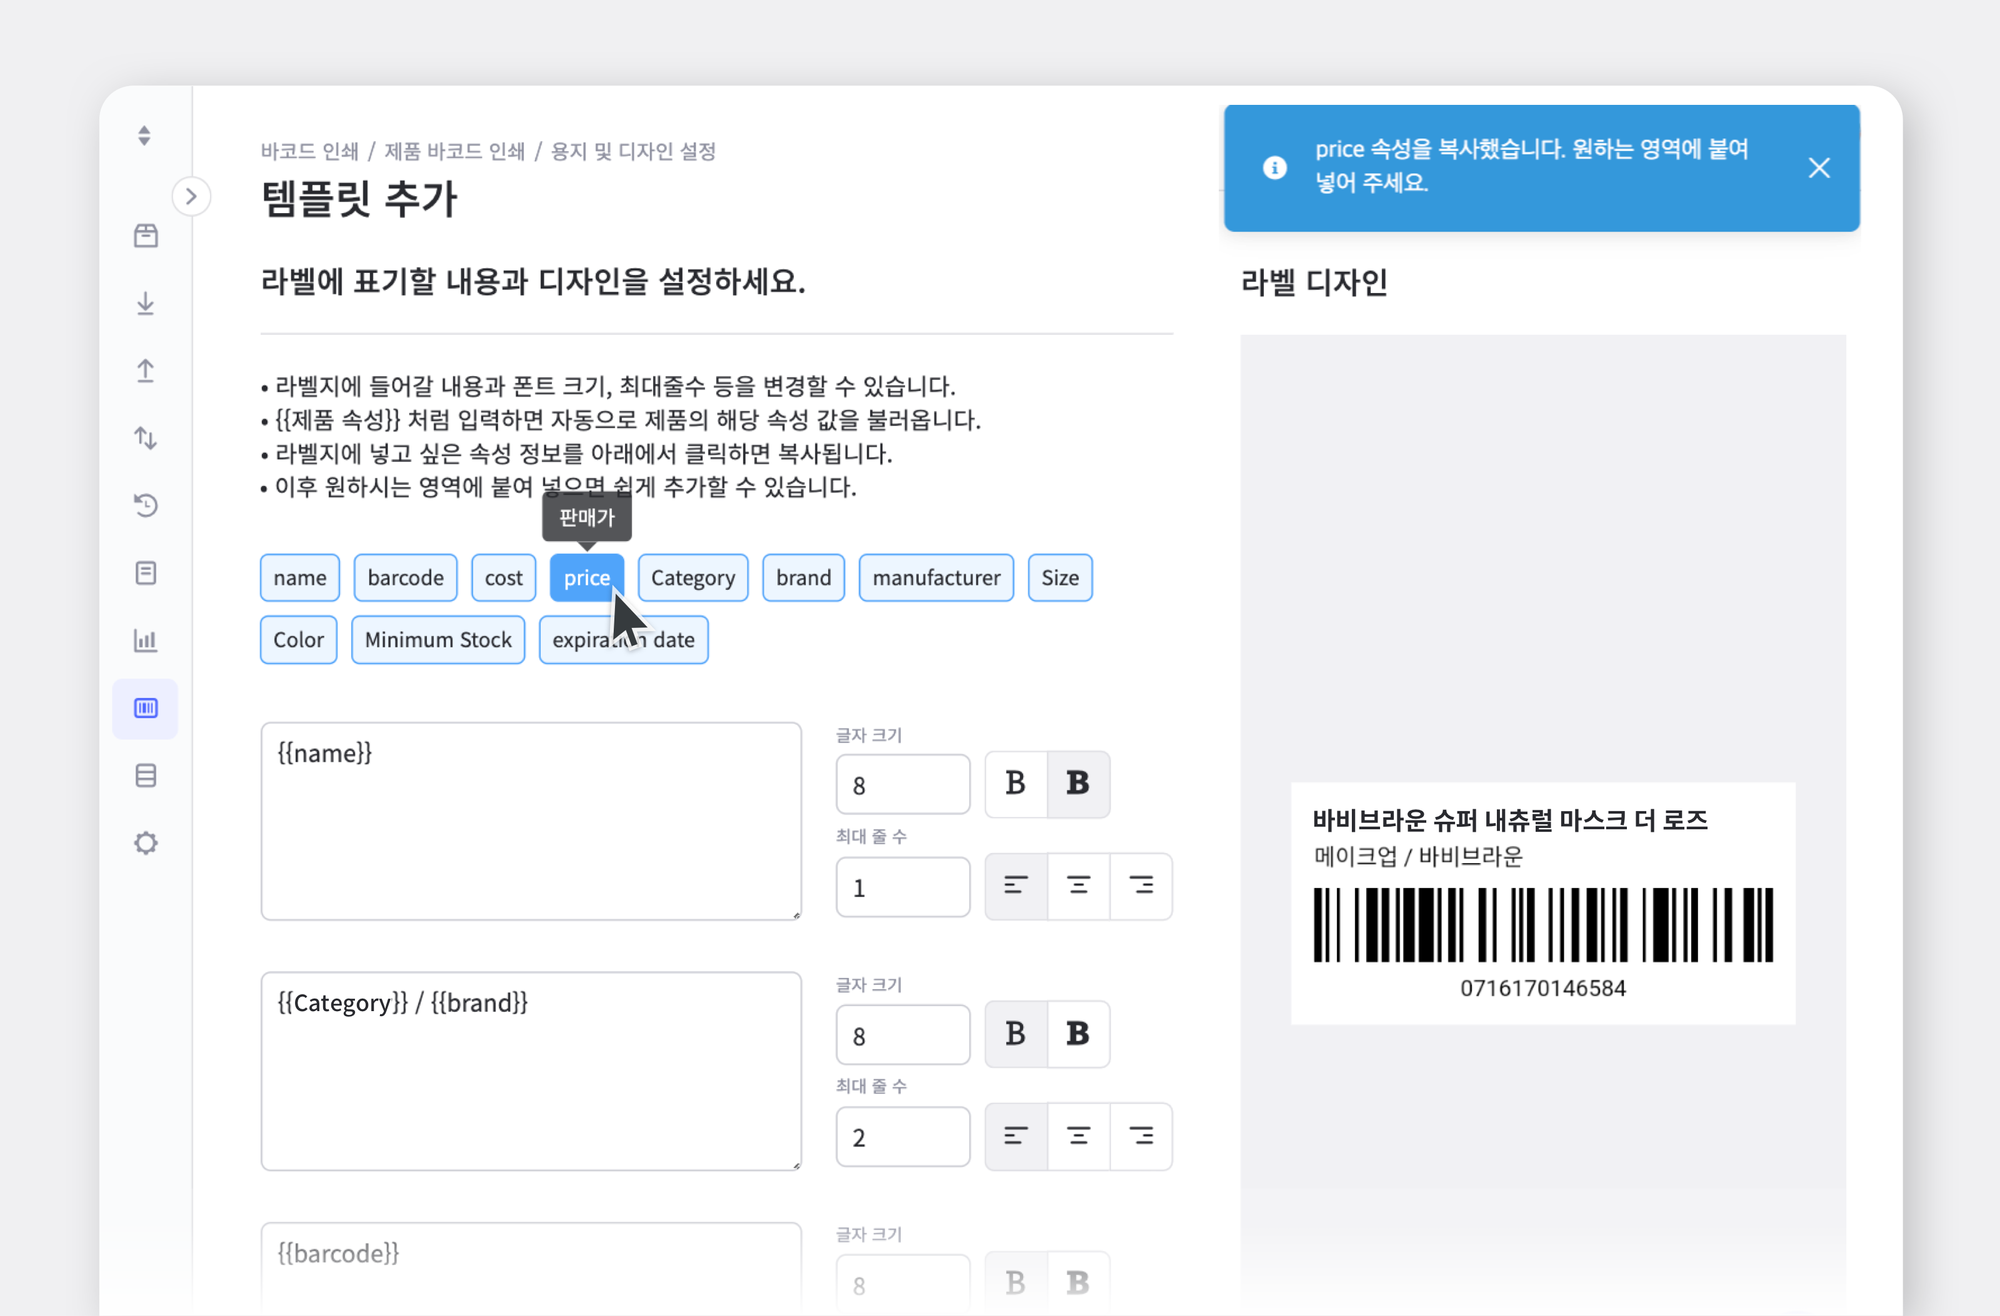Screen dimensions: 2000x1316
Task: Open the up-down selector icon atop the sidebar
Action: click(x=145, y=135)
